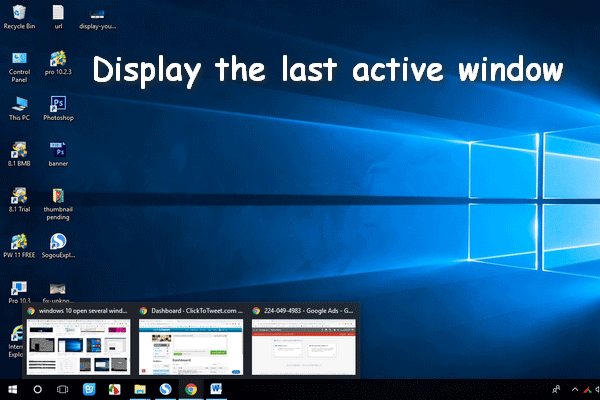Select the This PC desktop icon
Screen dimensions: 600x400
pos(19,104)
